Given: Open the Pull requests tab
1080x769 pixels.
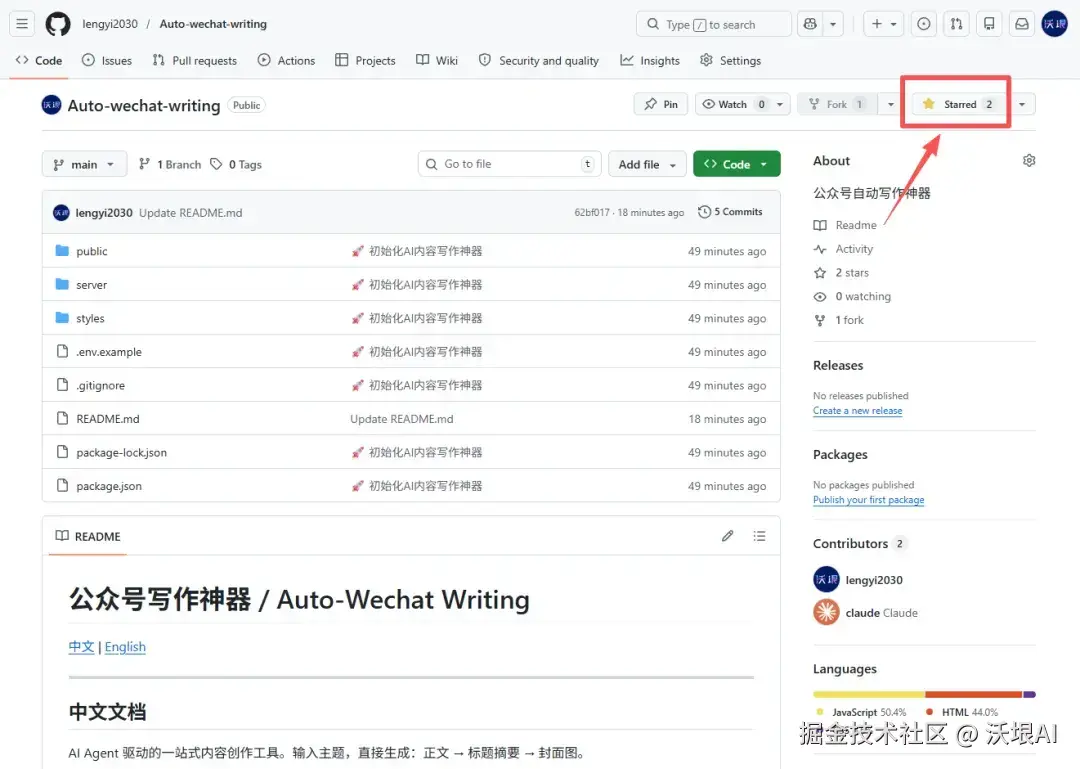Looking at the screenshot, I should (194, 61).
